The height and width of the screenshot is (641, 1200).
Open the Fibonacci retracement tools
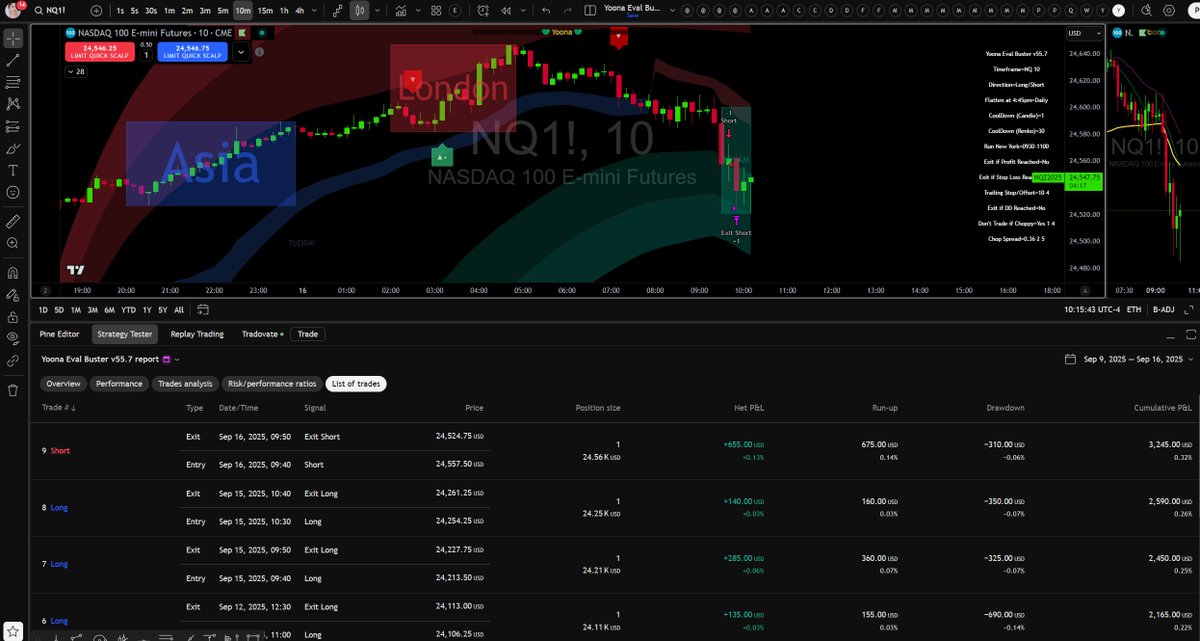[x=13, y=82]
